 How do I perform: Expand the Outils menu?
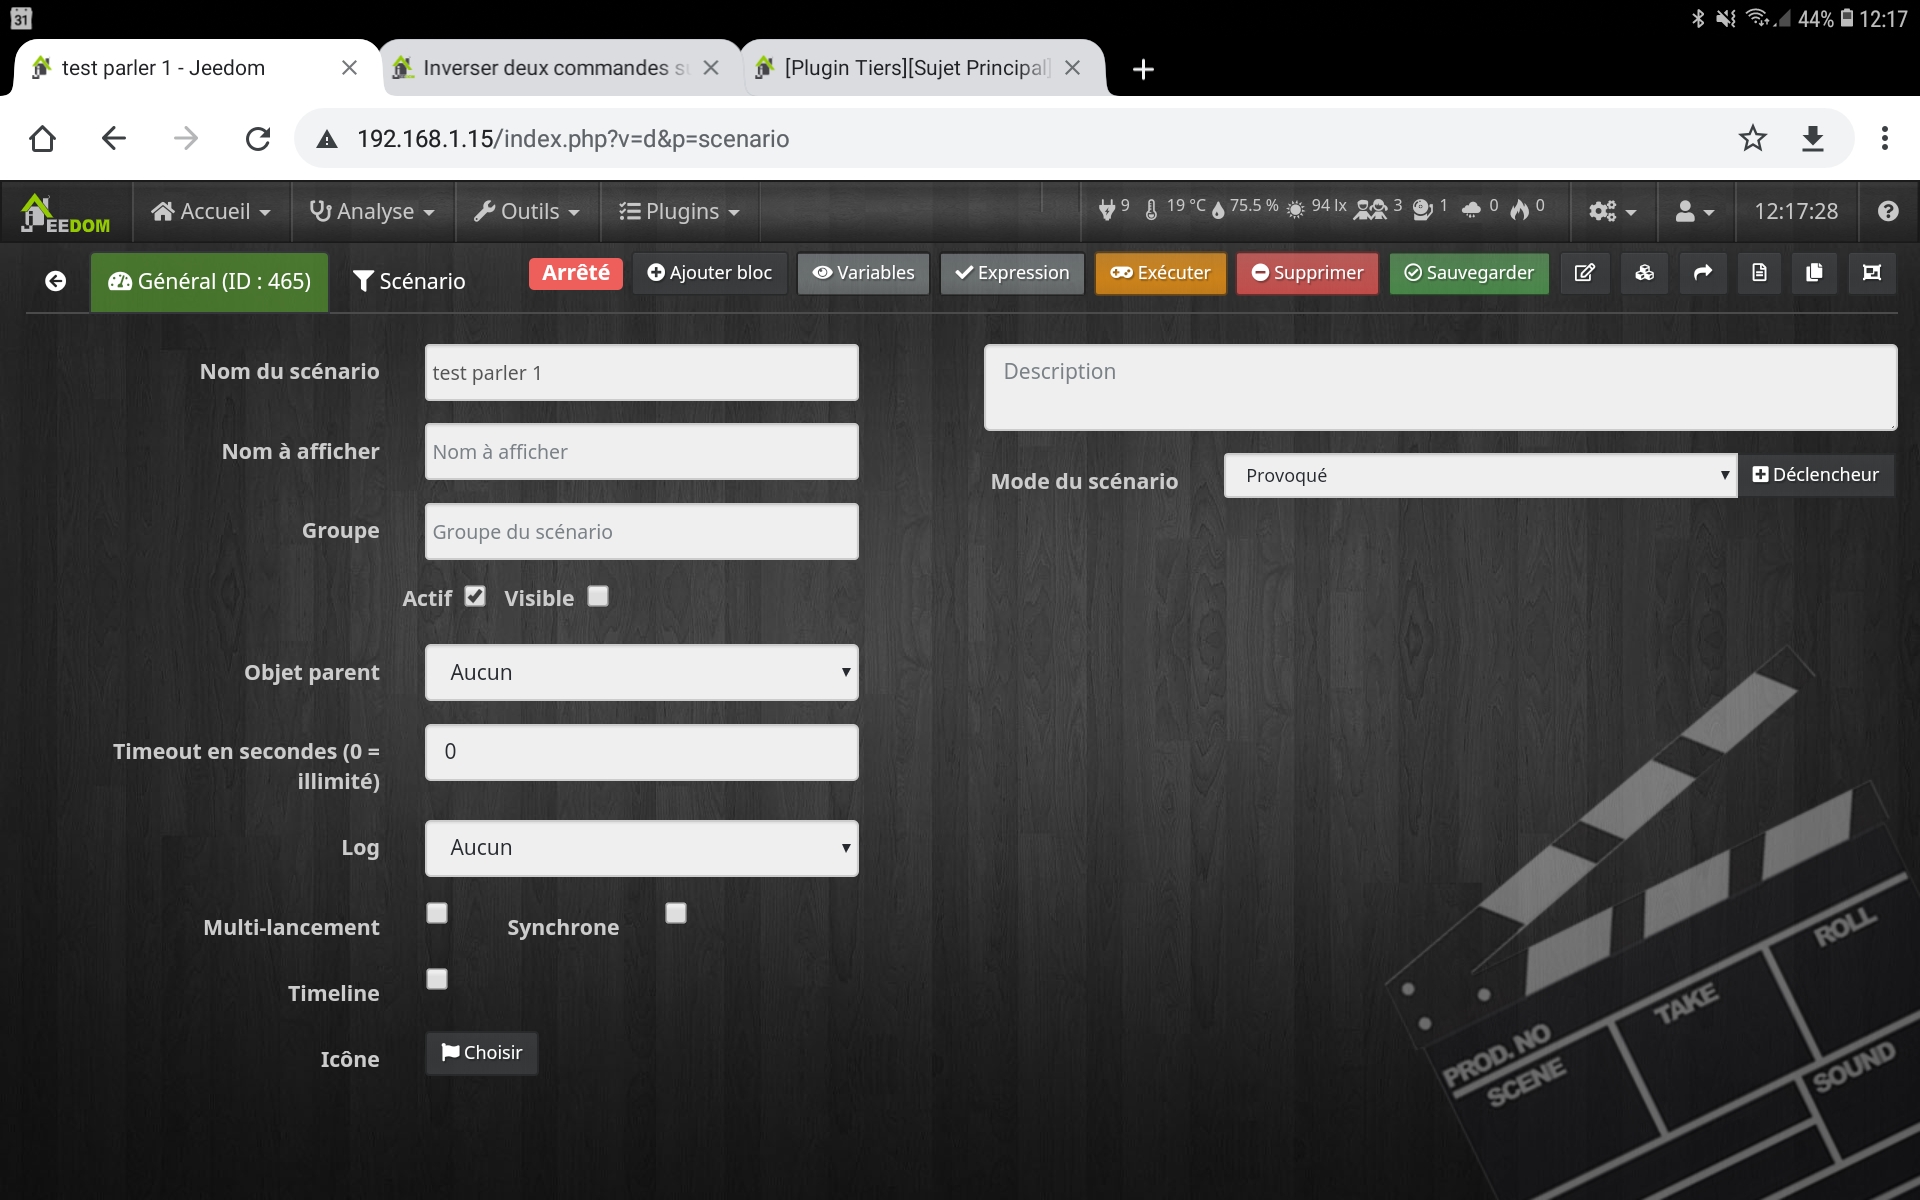[x=527, y=211]
